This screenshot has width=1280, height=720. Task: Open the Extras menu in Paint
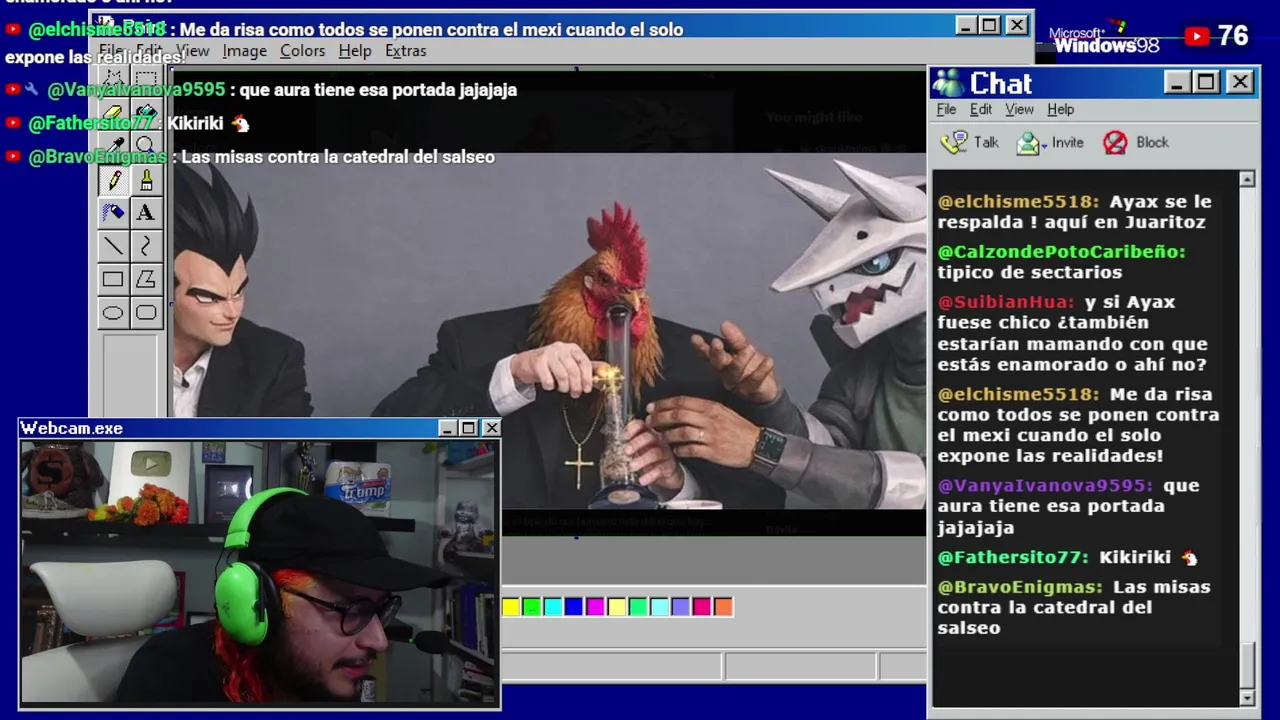[x=405, y=51]
